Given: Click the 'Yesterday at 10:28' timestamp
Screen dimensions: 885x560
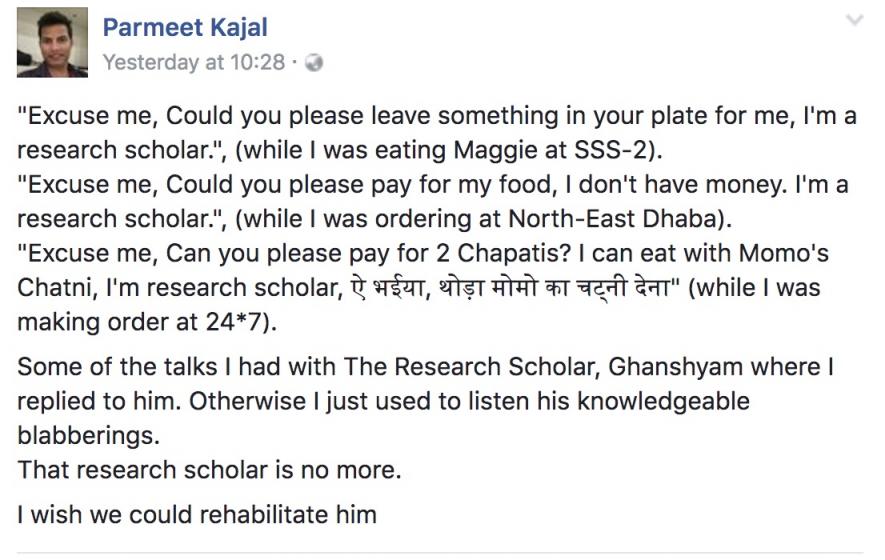Looking at the screenshot, I should click(193, 62).
